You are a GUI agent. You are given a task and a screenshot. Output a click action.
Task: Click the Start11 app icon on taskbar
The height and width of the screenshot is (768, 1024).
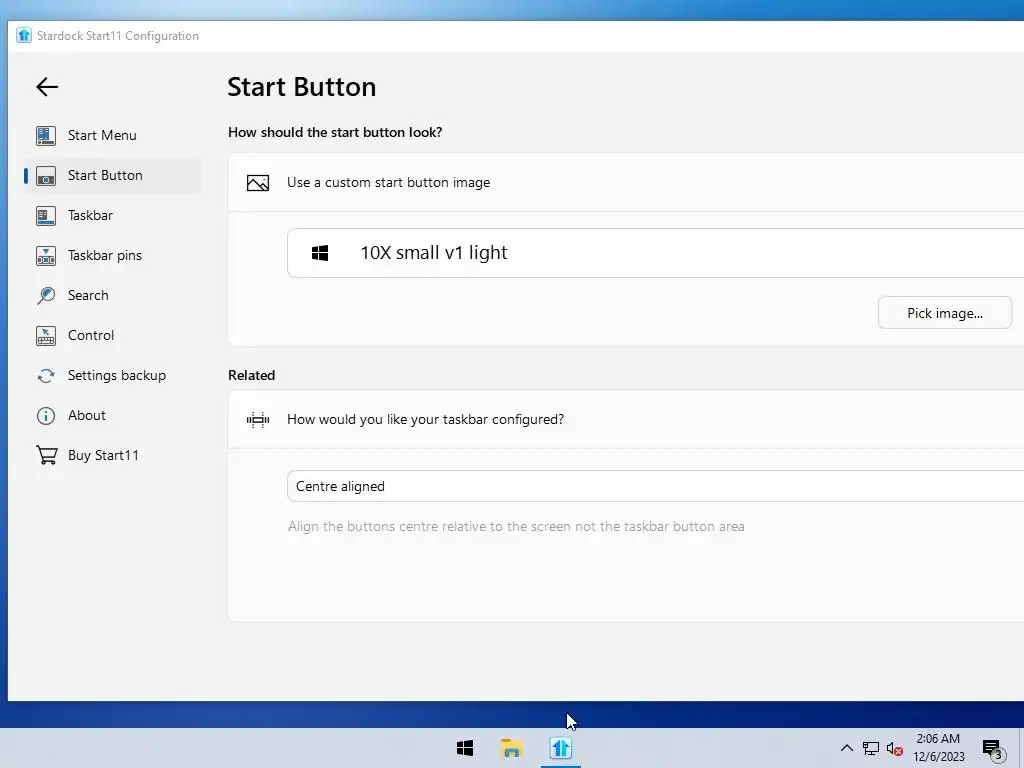561,748
